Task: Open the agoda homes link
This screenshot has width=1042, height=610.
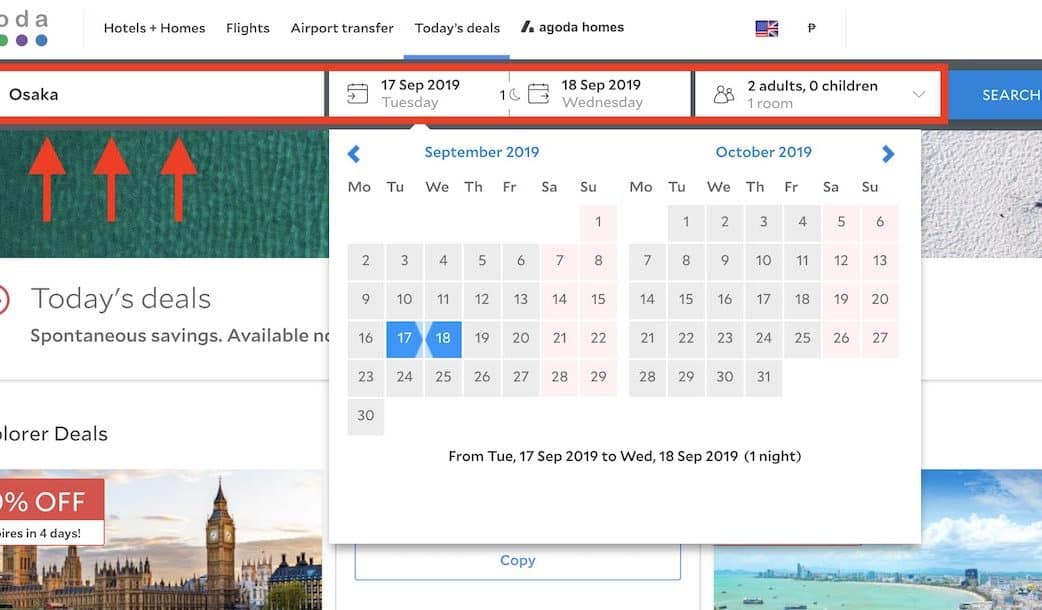Action: click(x=572, y=27)
